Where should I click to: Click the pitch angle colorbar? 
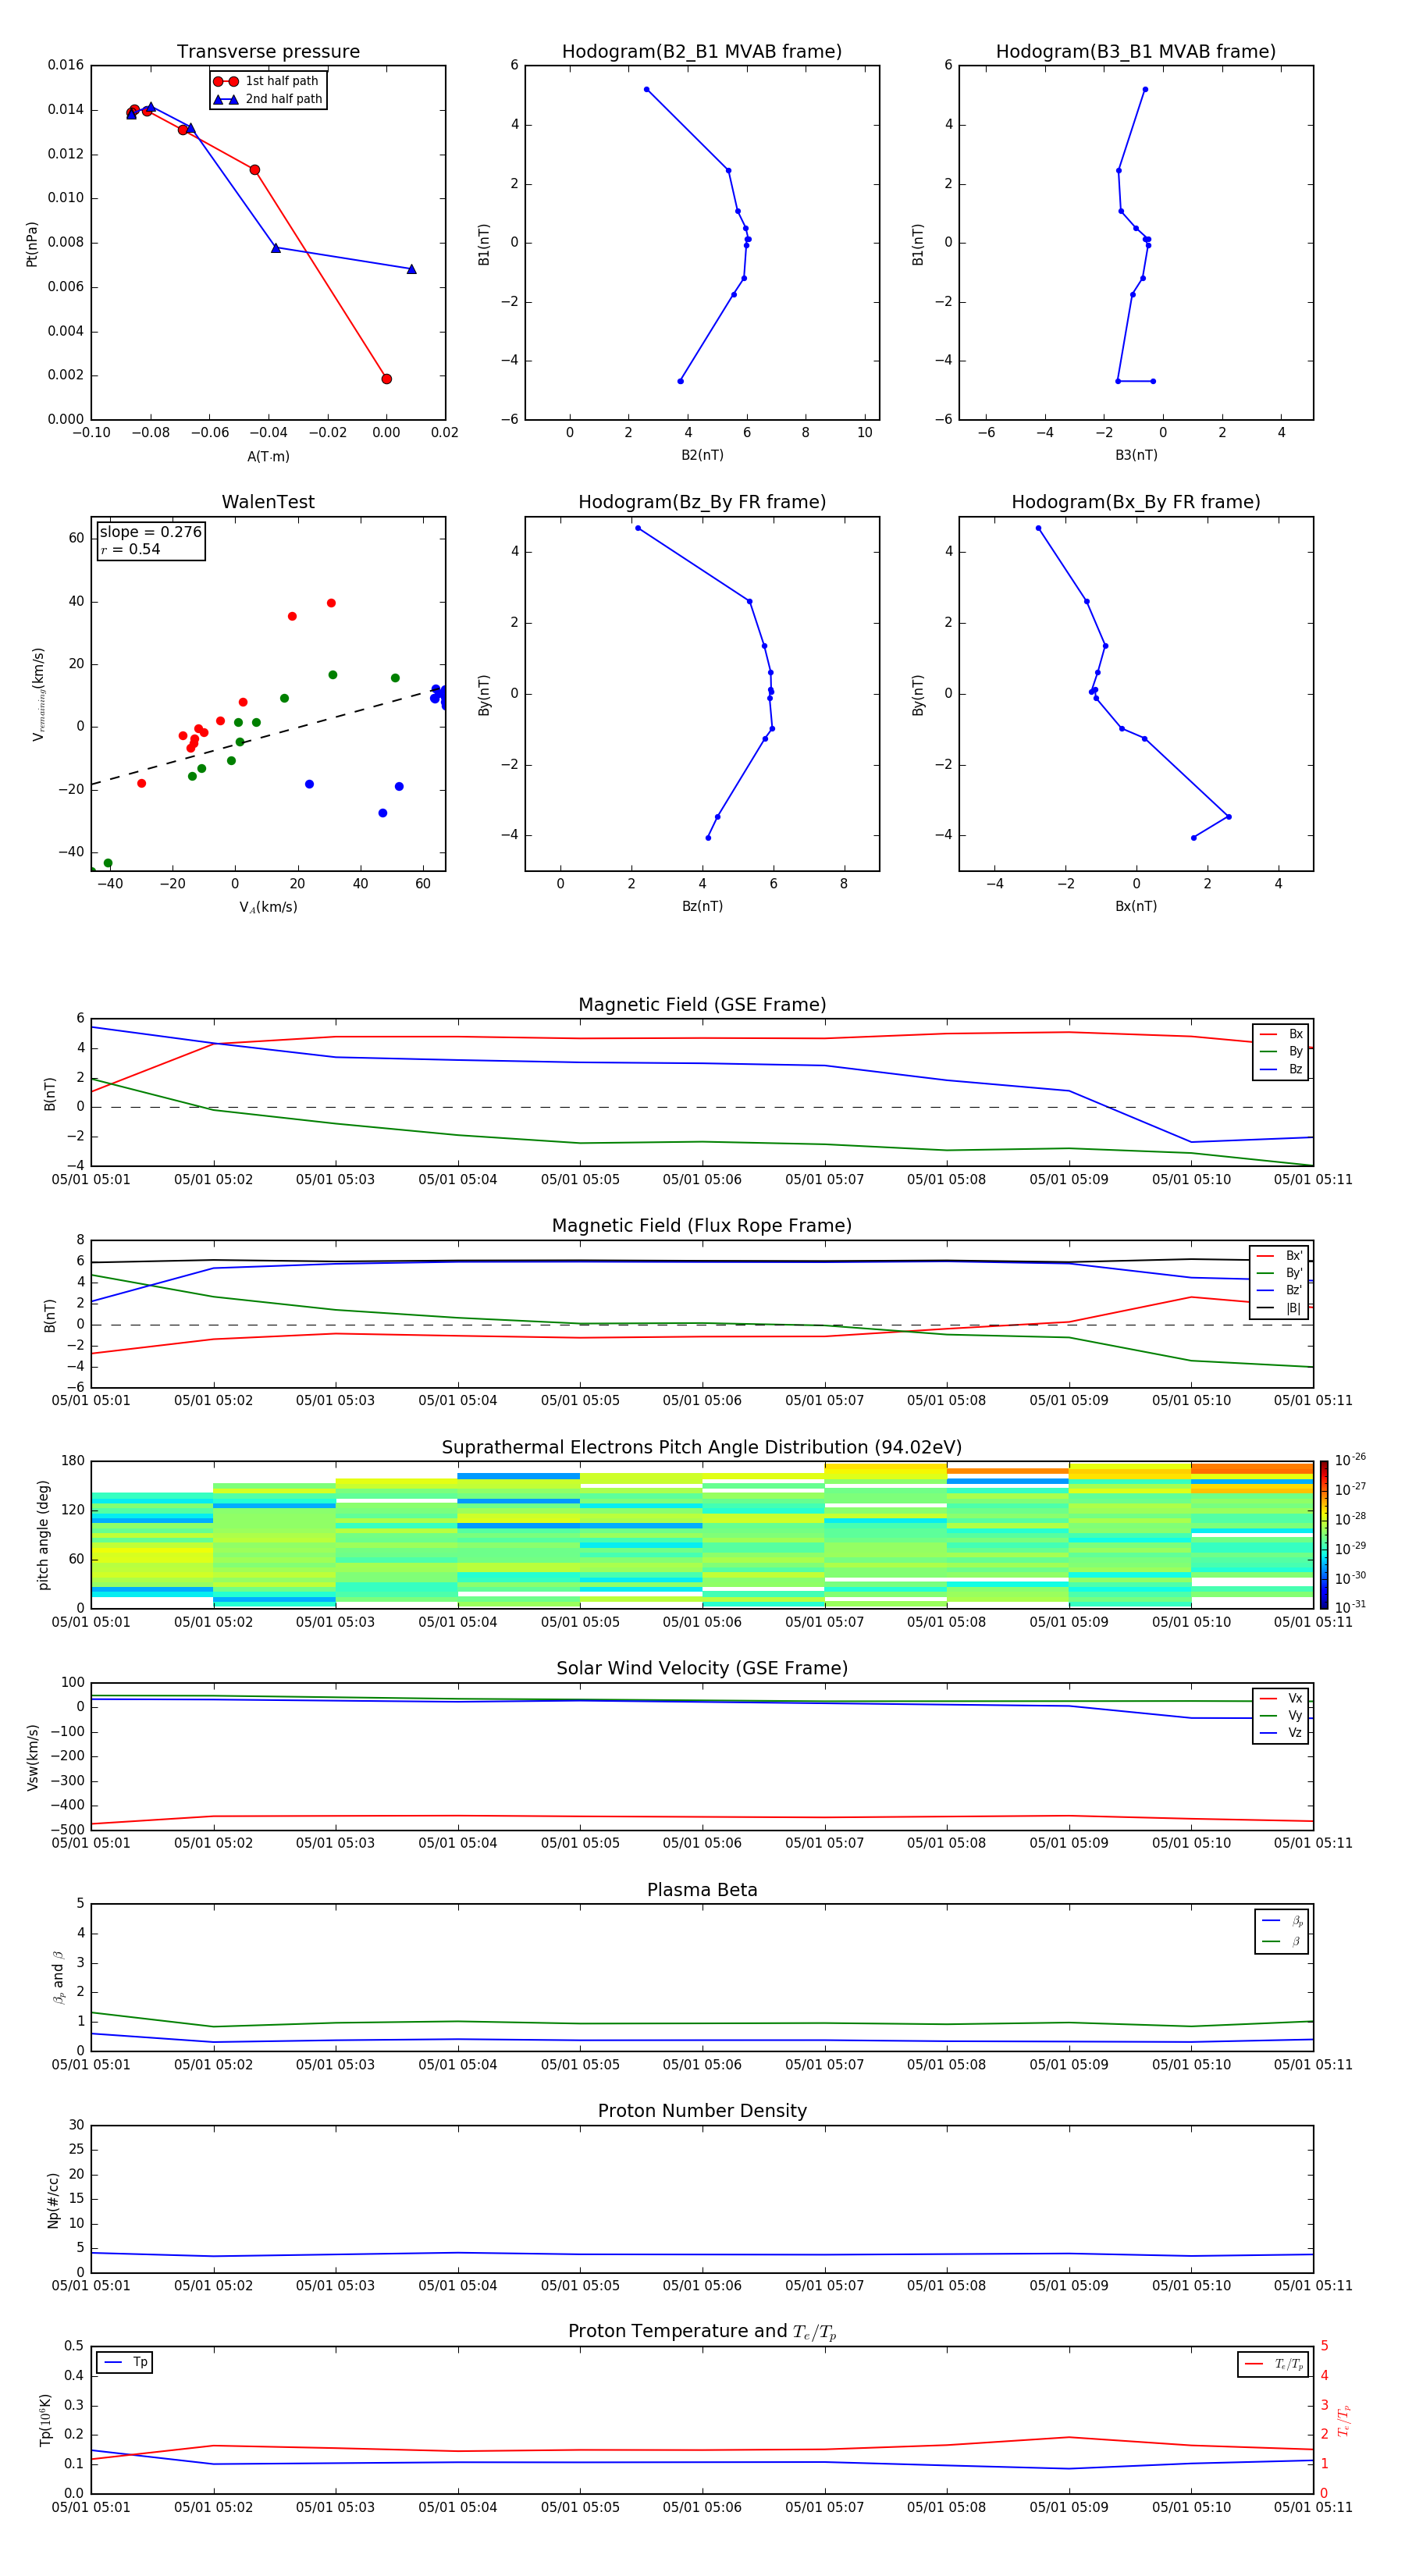click(1324, 1535)
